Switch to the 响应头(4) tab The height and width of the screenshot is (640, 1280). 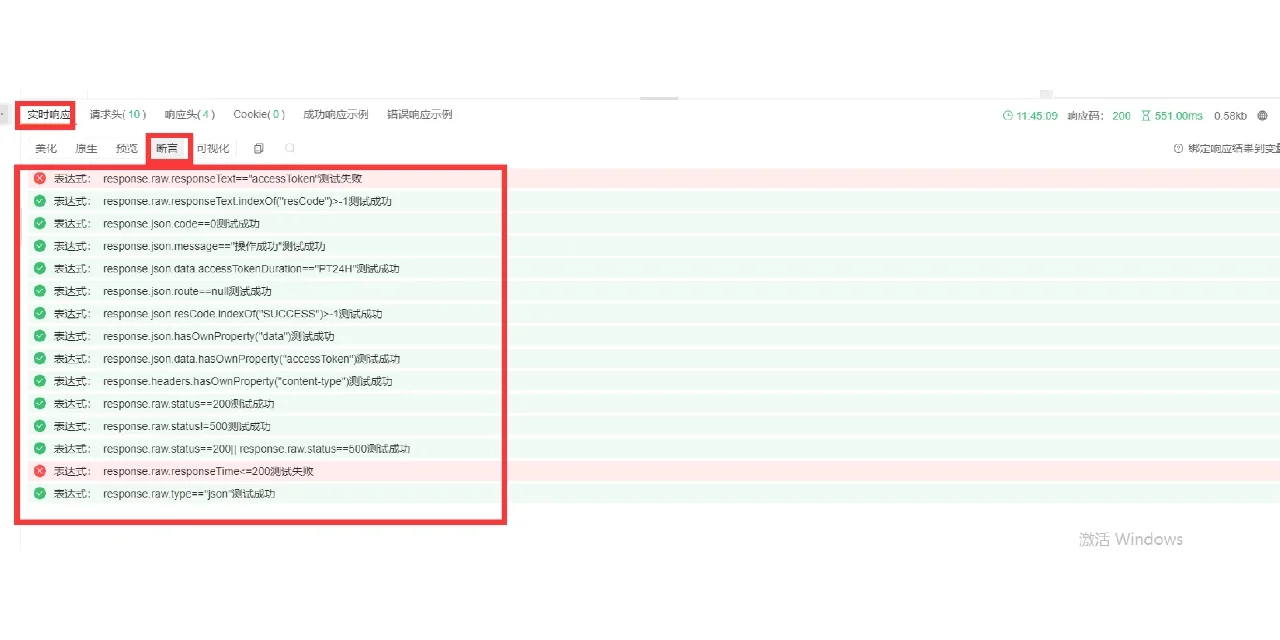click(x=188, y=115)
